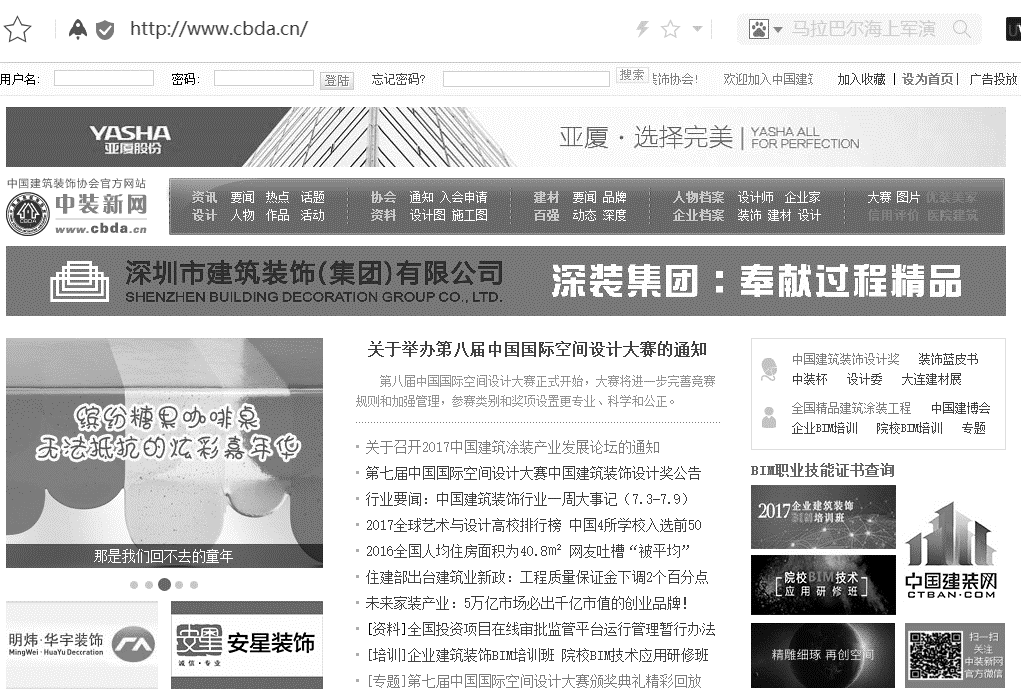Expand the dropdown arrow next to bookmark star
1021x696 pixels.
pos(697,29)
